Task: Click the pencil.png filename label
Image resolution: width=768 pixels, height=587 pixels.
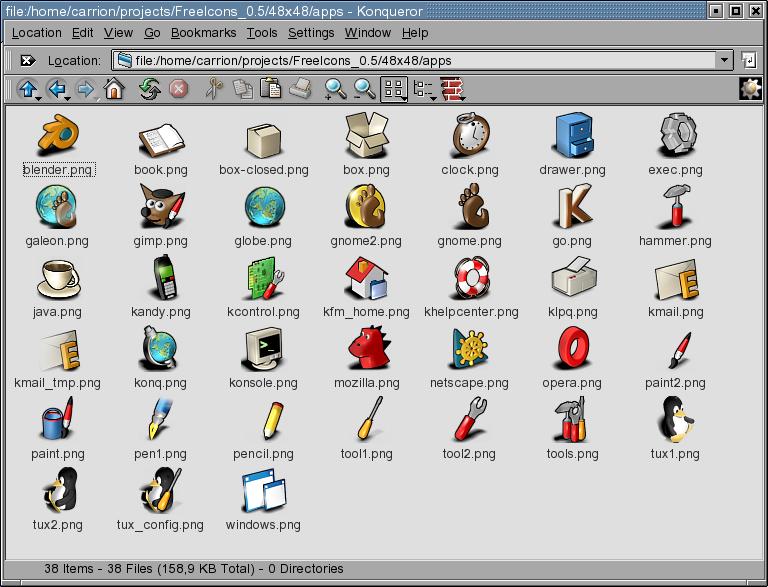Action: (x=263, y=454)
